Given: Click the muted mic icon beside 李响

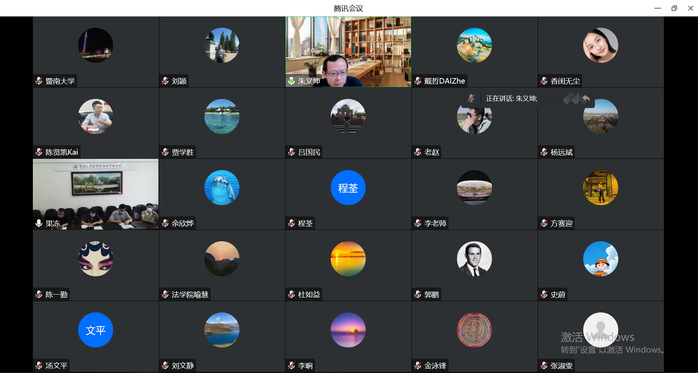Looking at the screenshot, I should pyautogui.click(x=292, y=366).
